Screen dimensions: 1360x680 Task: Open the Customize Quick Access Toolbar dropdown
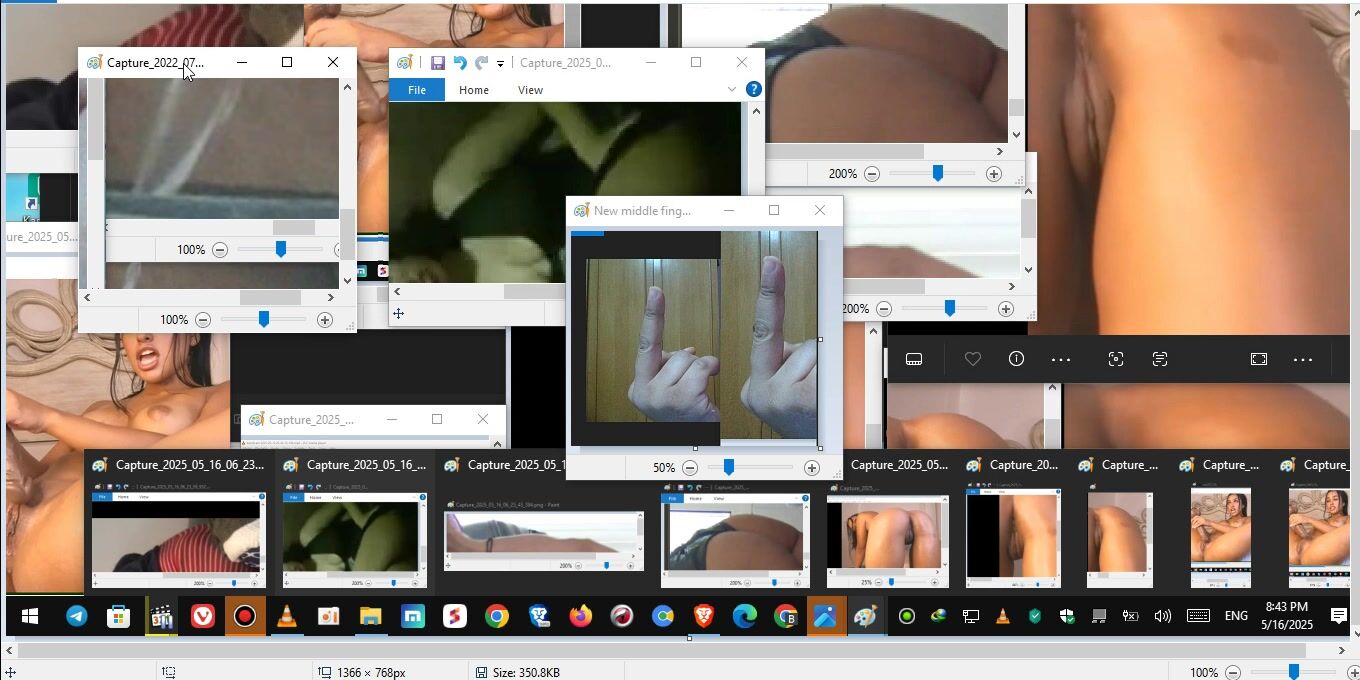pyautogui.click(x=500, y=64)
